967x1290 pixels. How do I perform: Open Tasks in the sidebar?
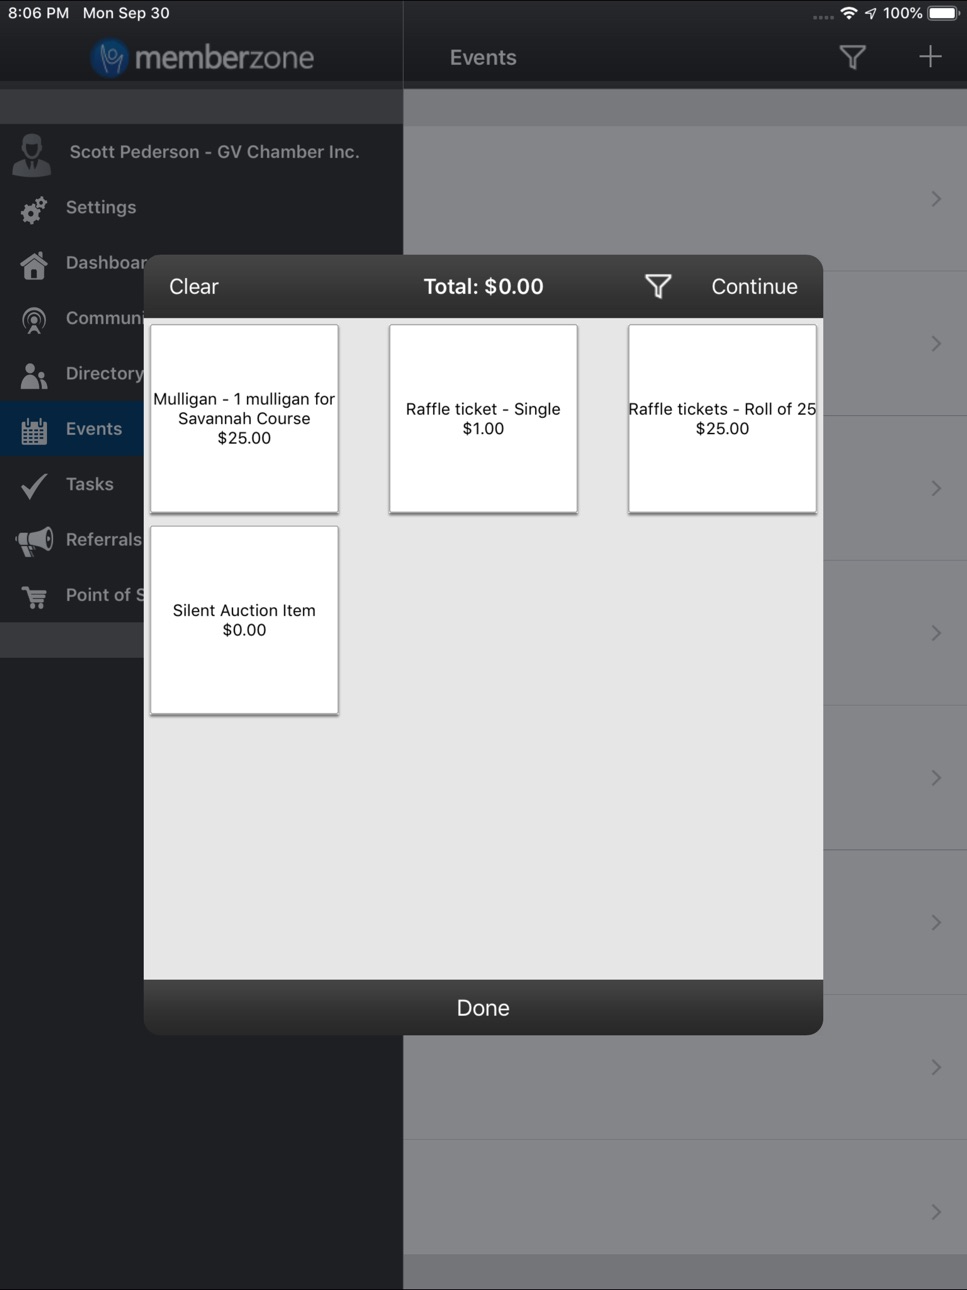tap(90, 484)
